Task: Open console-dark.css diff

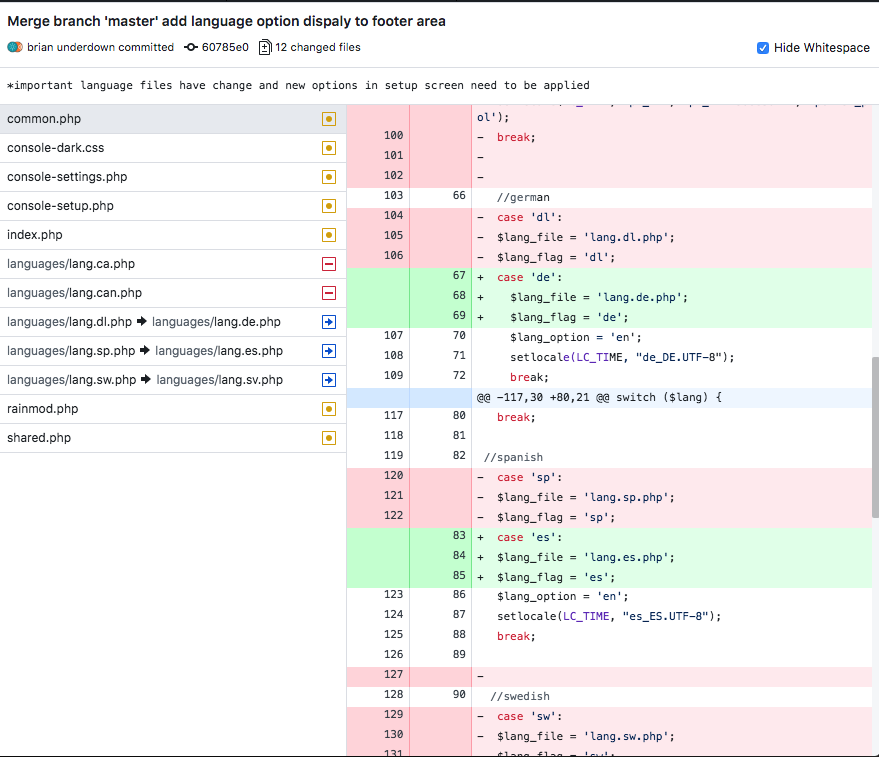Action: click(x=173, y=148)
